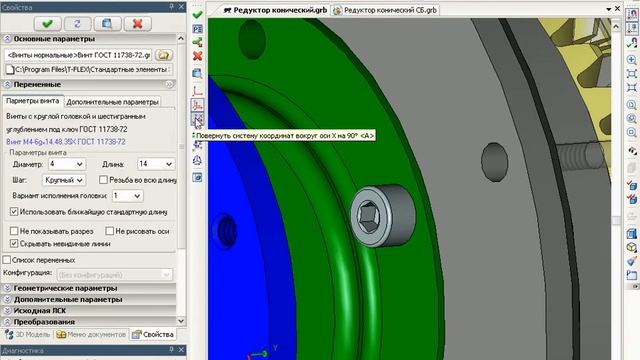Open the document tabs list dropdown arrow
The width and height of the screenshot is (640, 360).
pyautogui.click(x=609, y=9)
